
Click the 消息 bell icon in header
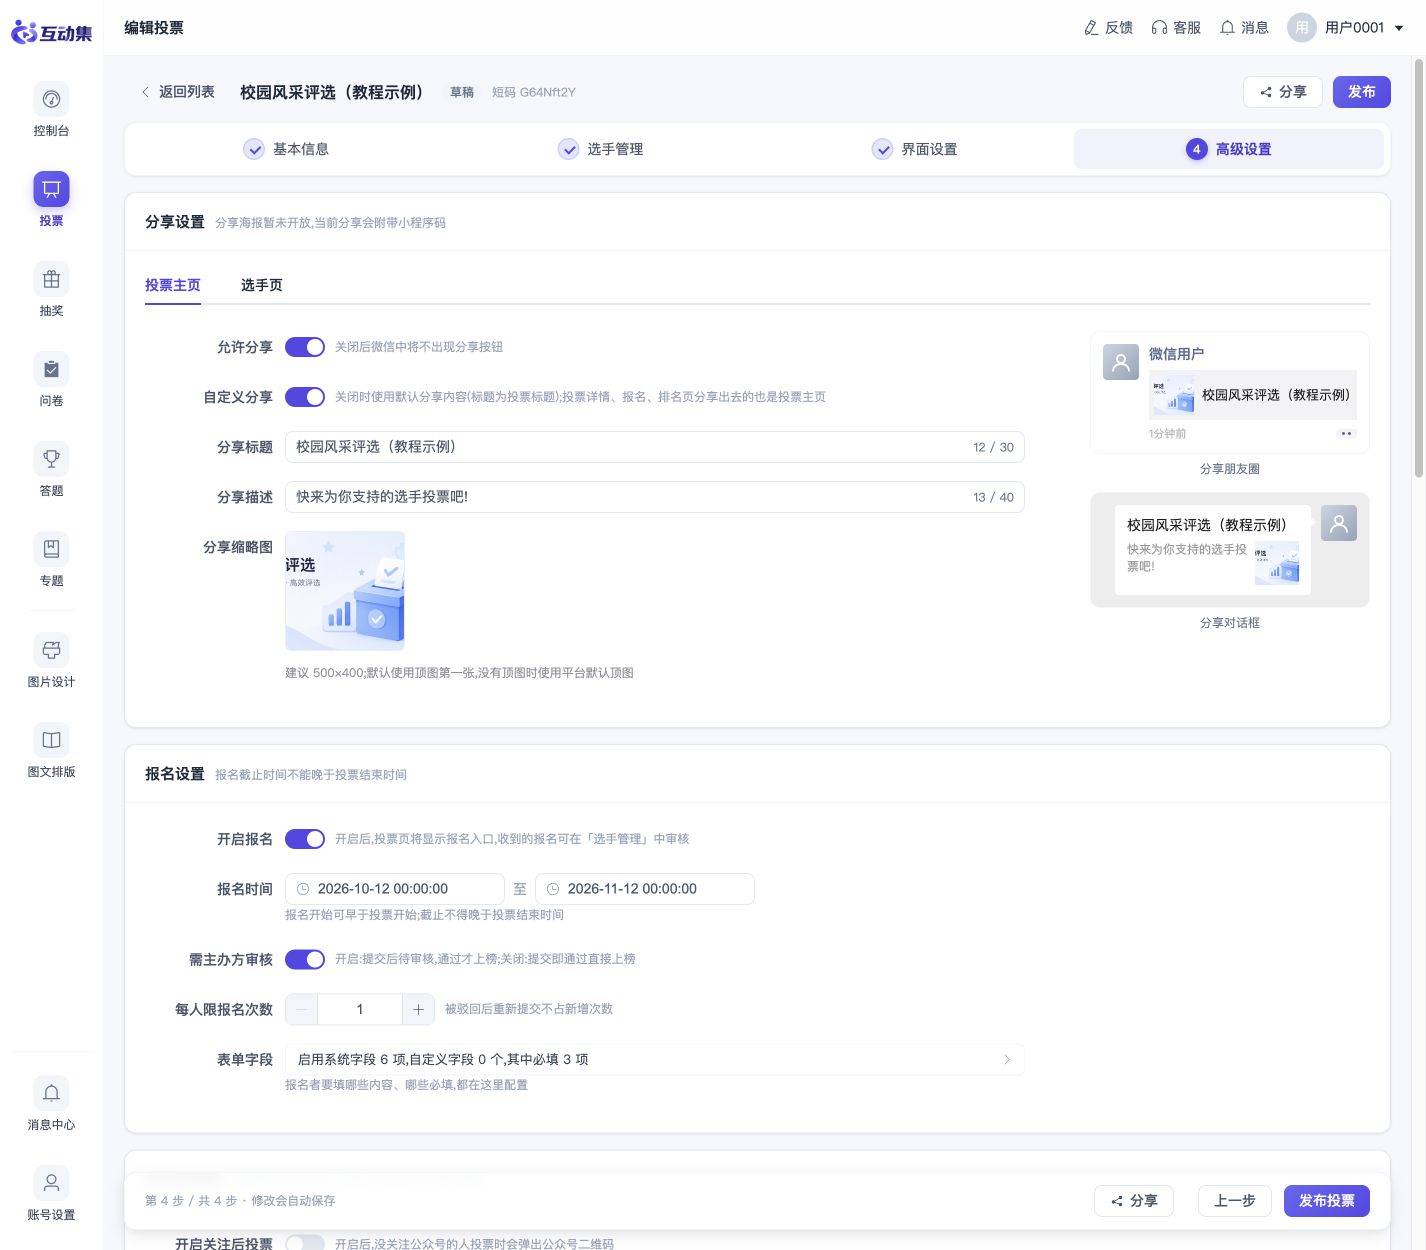(x=1227, y=28)
